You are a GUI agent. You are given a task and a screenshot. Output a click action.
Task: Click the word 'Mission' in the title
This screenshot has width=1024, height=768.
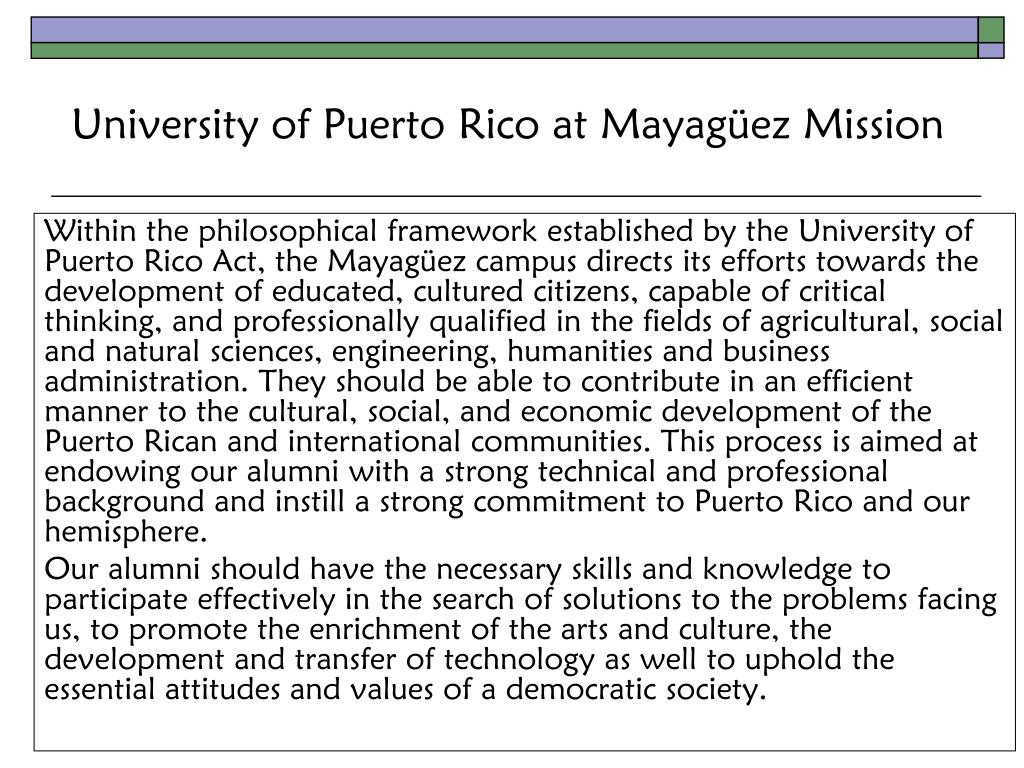click(874, 125)
